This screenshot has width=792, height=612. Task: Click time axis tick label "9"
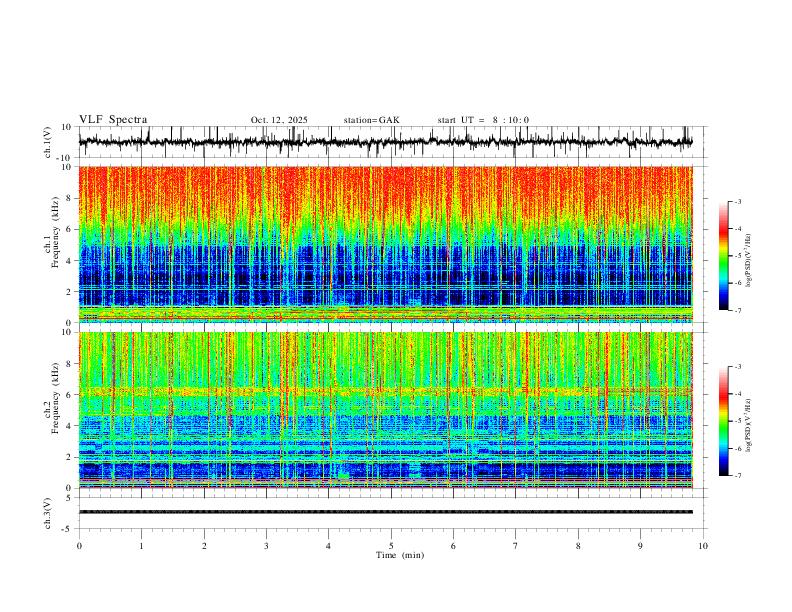640,546
